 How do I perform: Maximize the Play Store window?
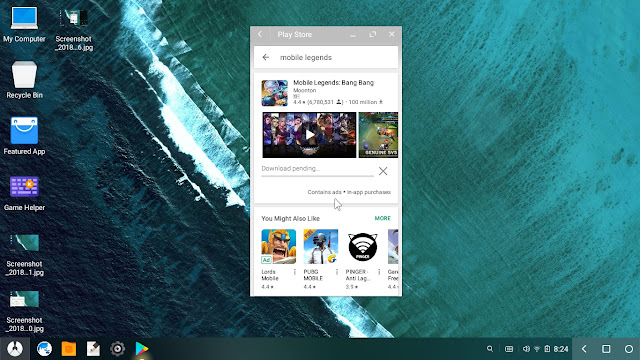pos(373,35)
